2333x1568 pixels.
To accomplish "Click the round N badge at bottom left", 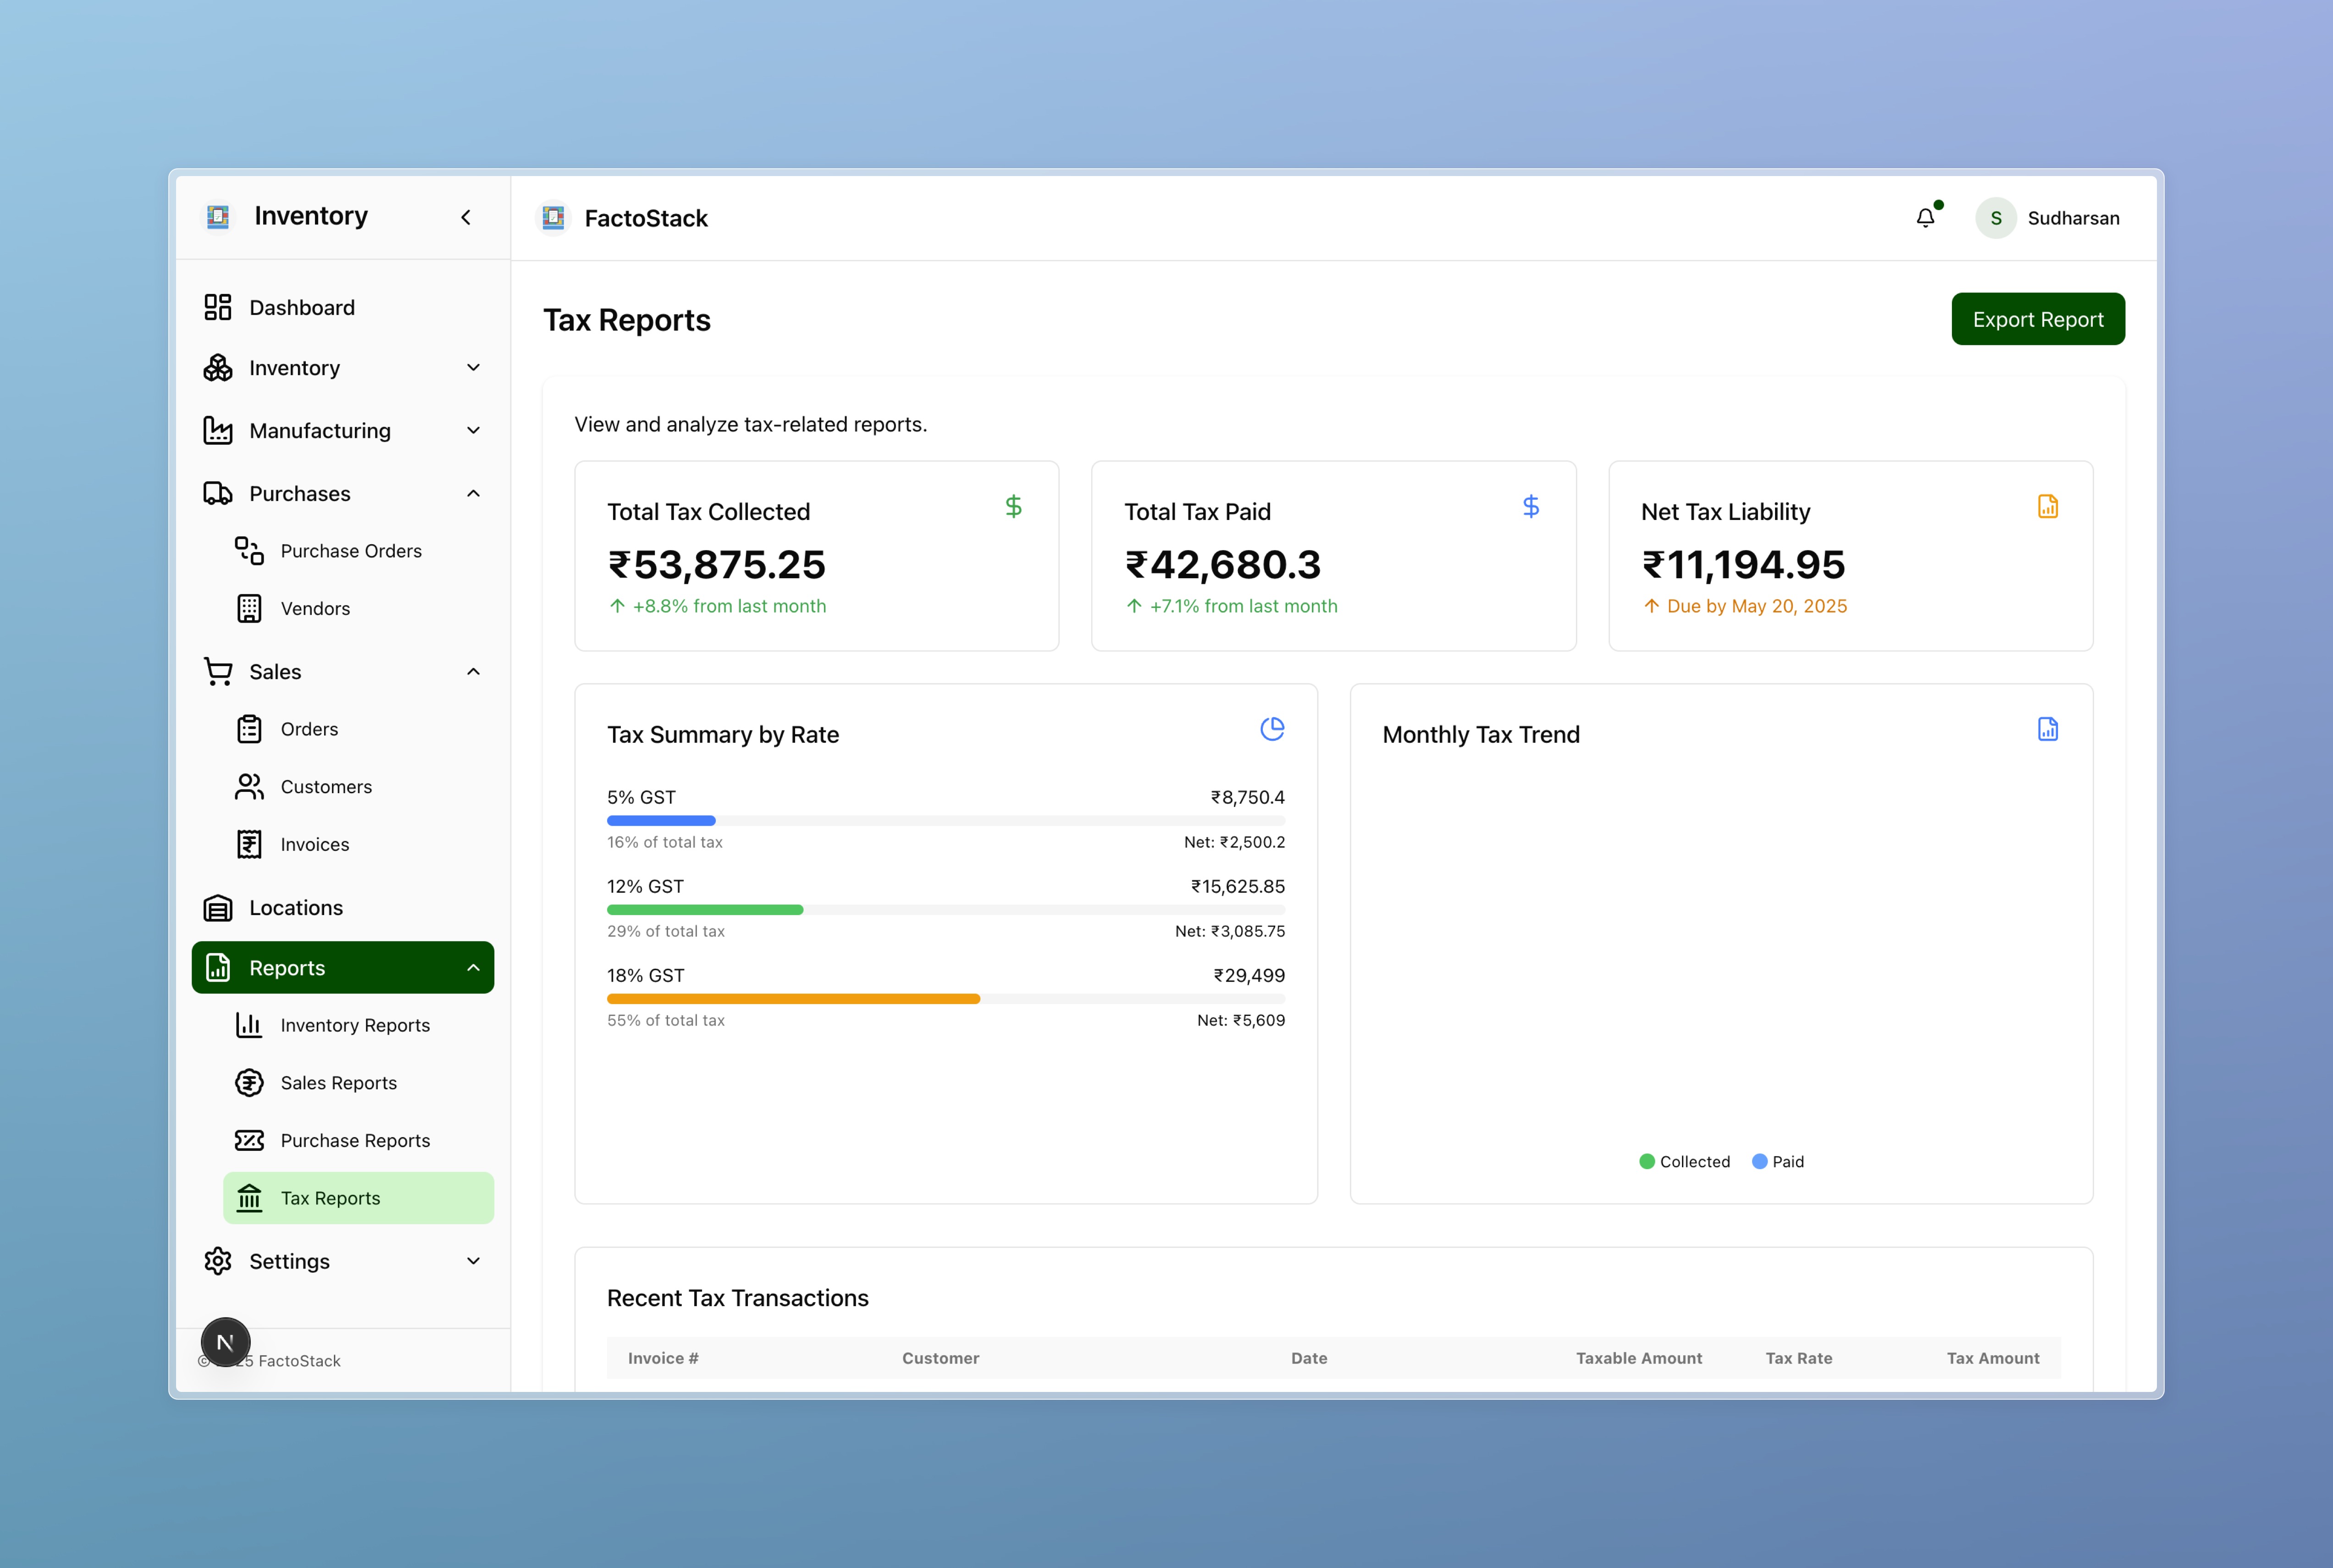I will (226, 1342).
